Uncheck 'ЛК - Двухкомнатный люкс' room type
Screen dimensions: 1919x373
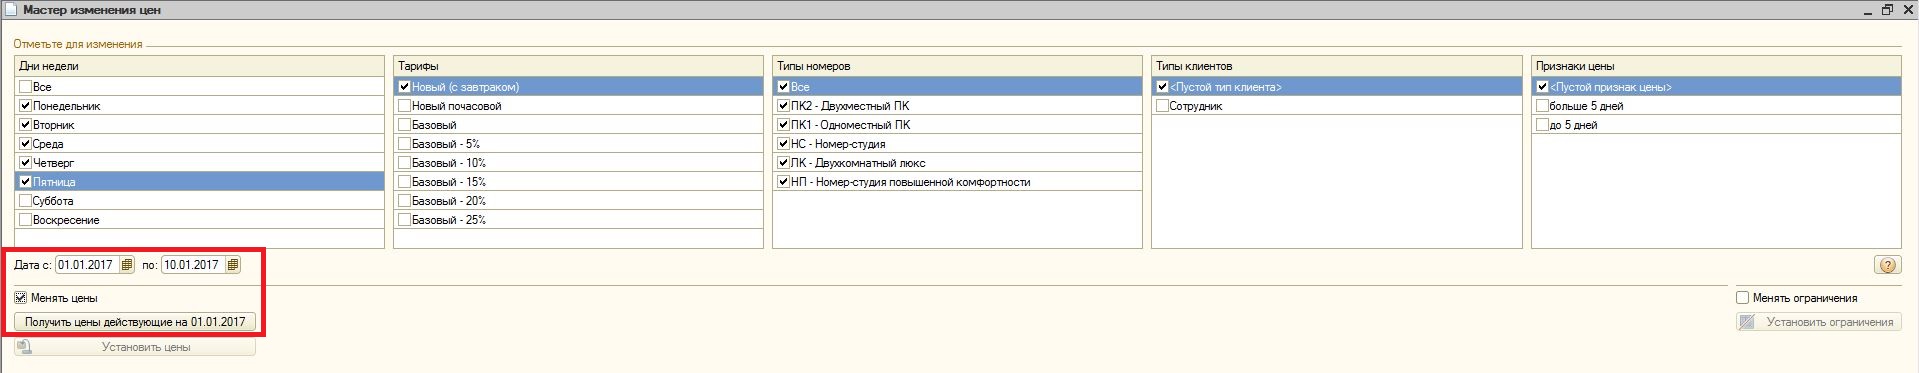tap(783, 163)
